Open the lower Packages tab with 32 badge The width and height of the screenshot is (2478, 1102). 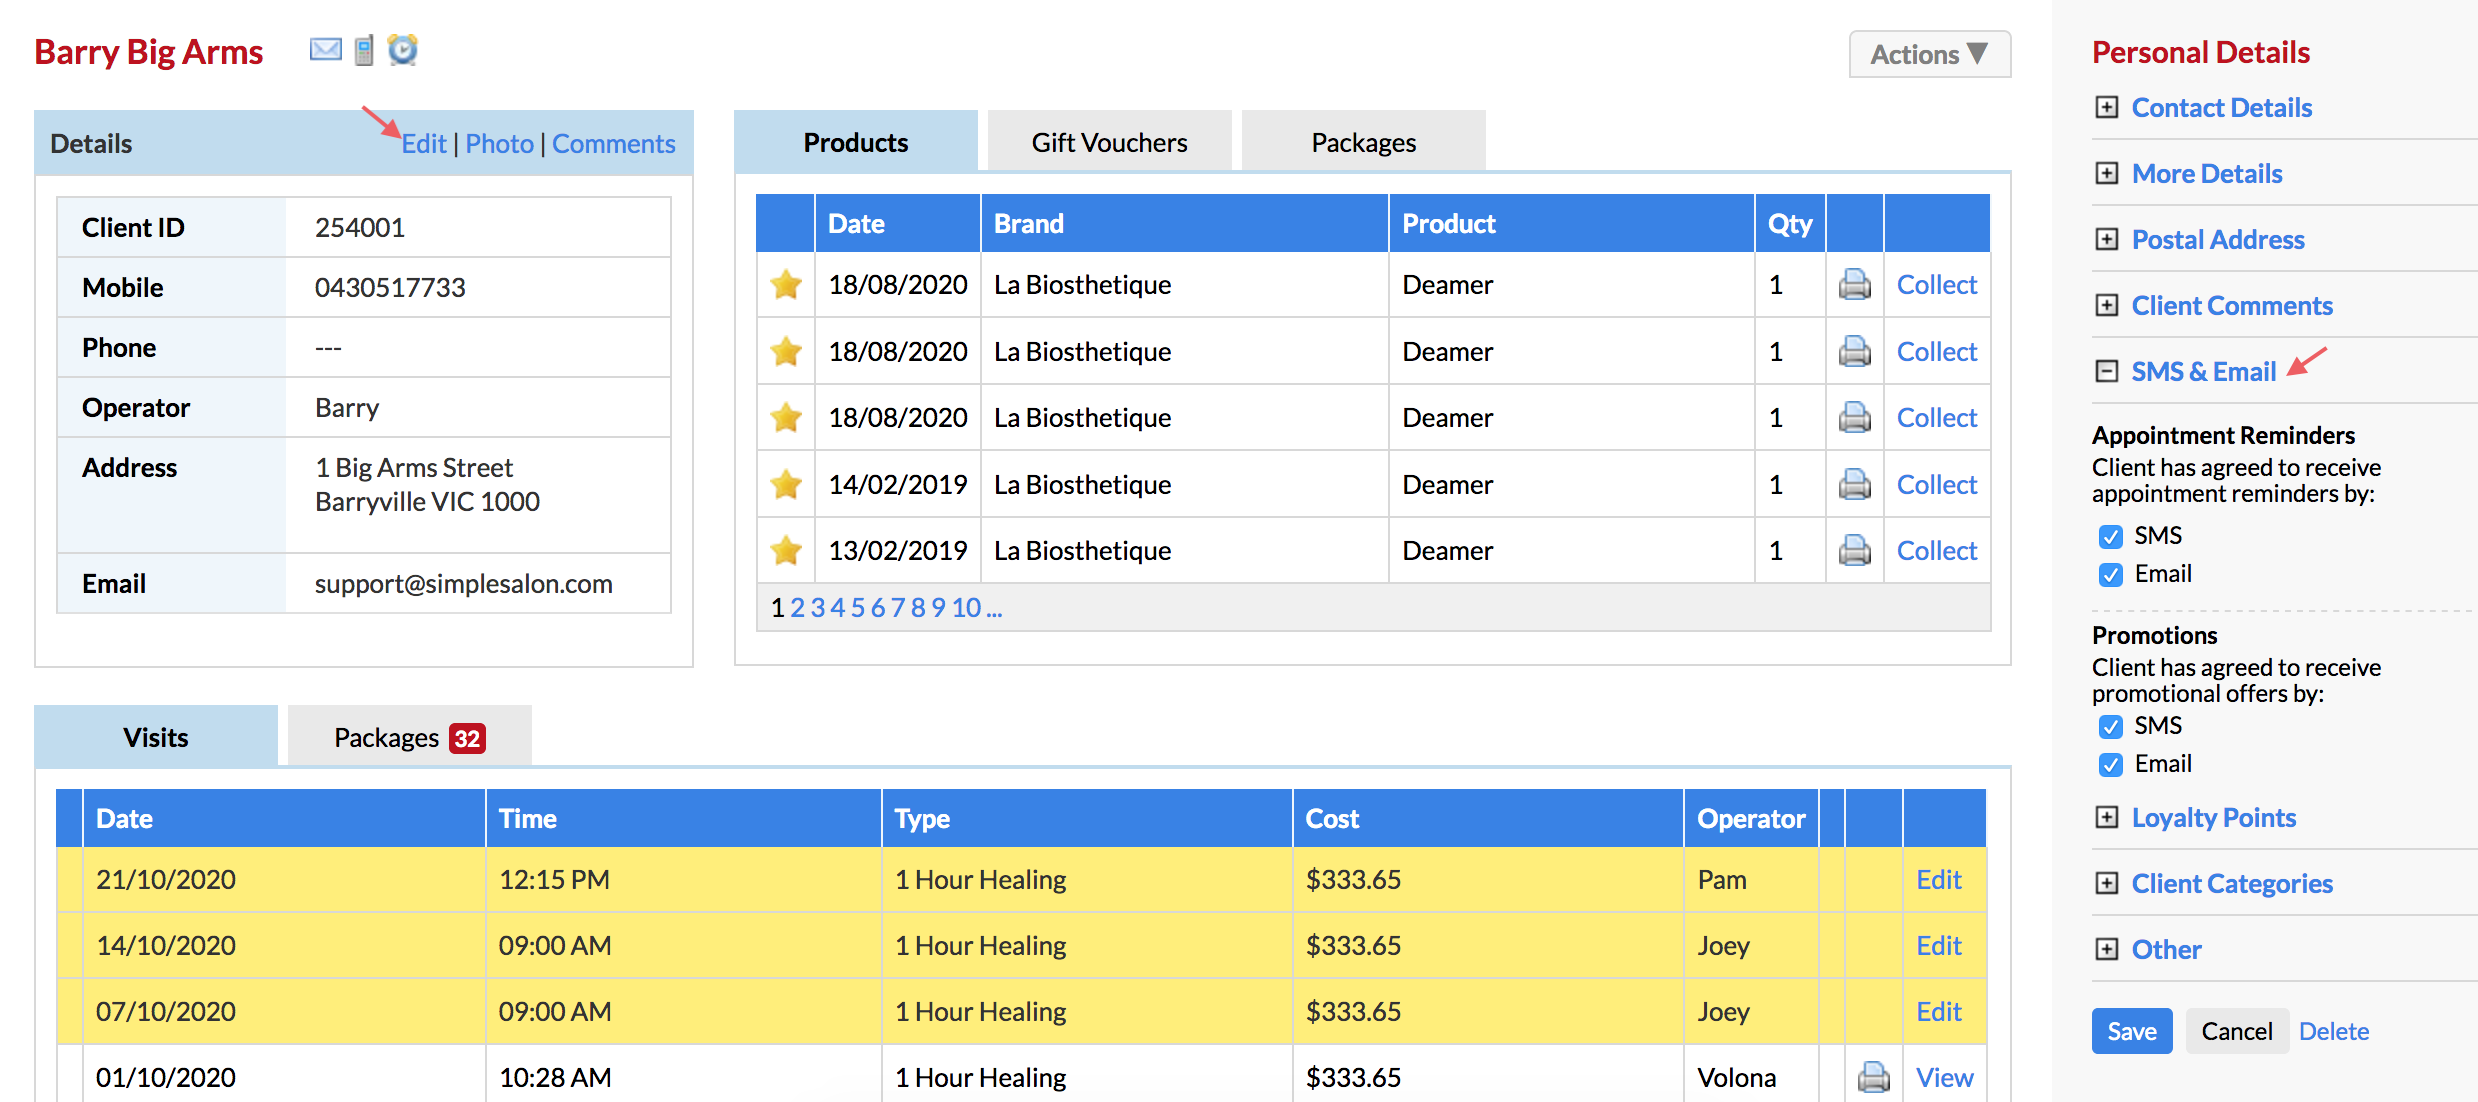(409, 738)
